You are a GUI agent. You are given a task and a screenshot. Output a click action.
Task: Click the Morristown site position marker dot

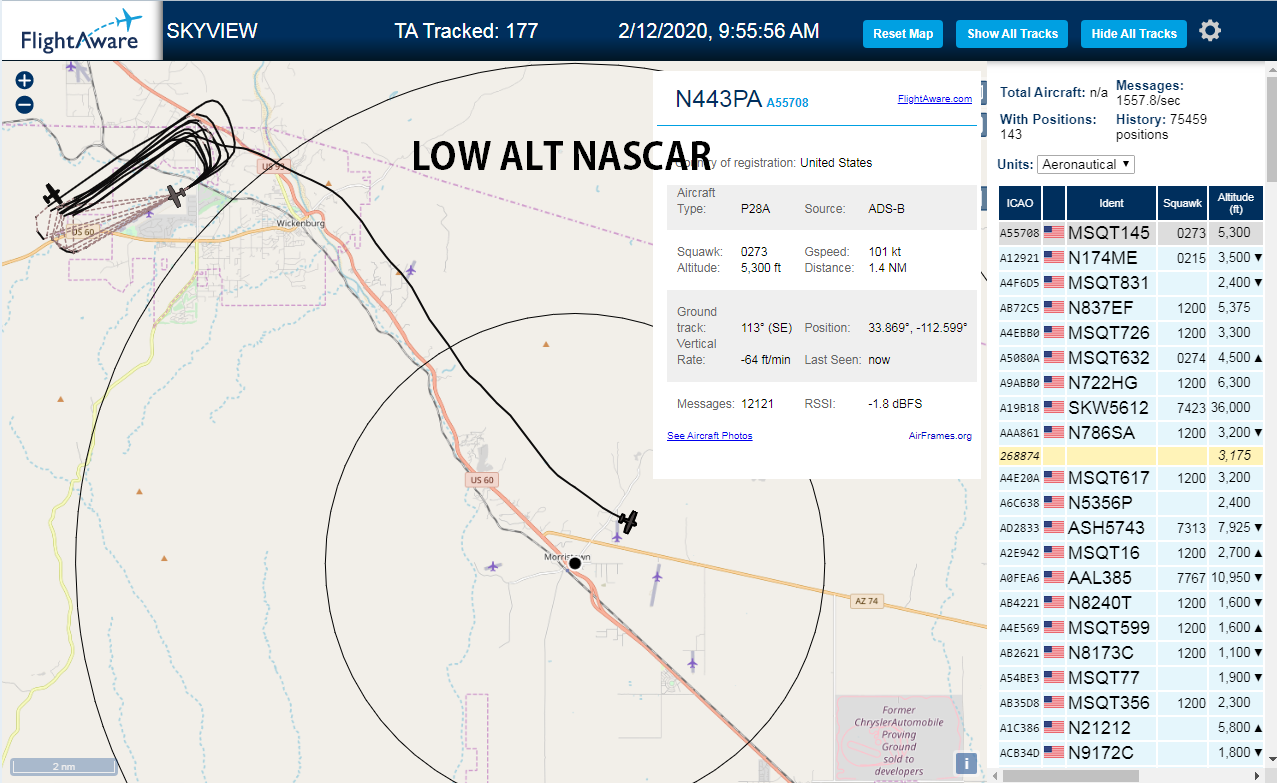tap(575, 564)
